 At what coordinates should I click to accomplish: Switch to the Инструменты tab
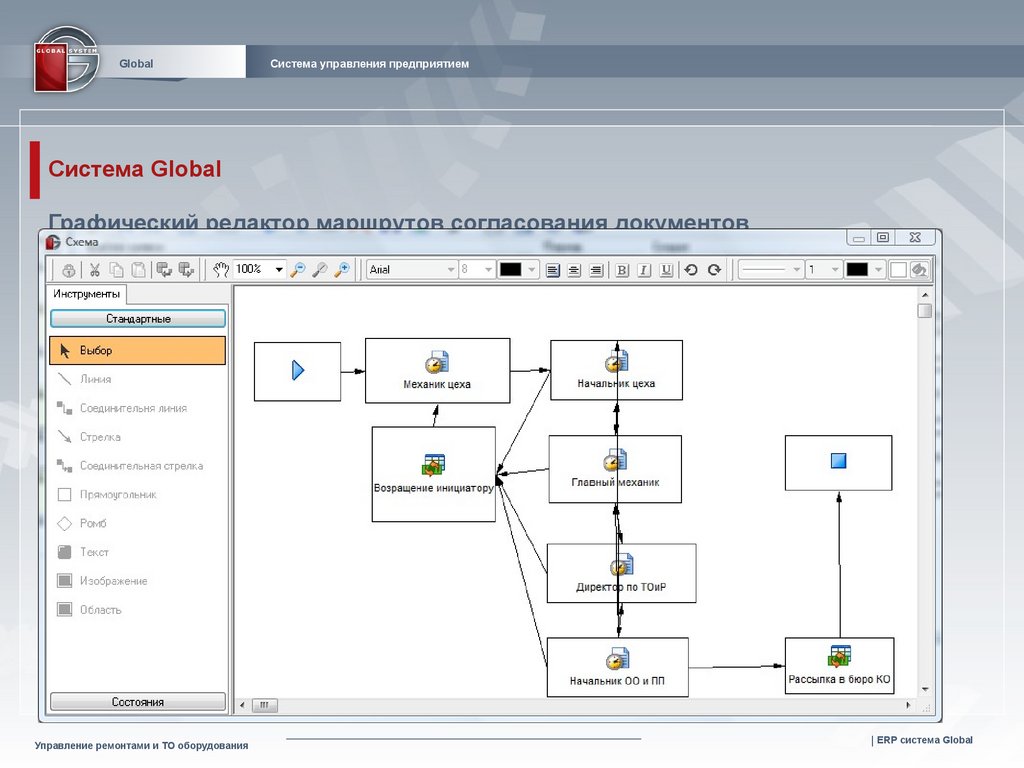point(87,294)
